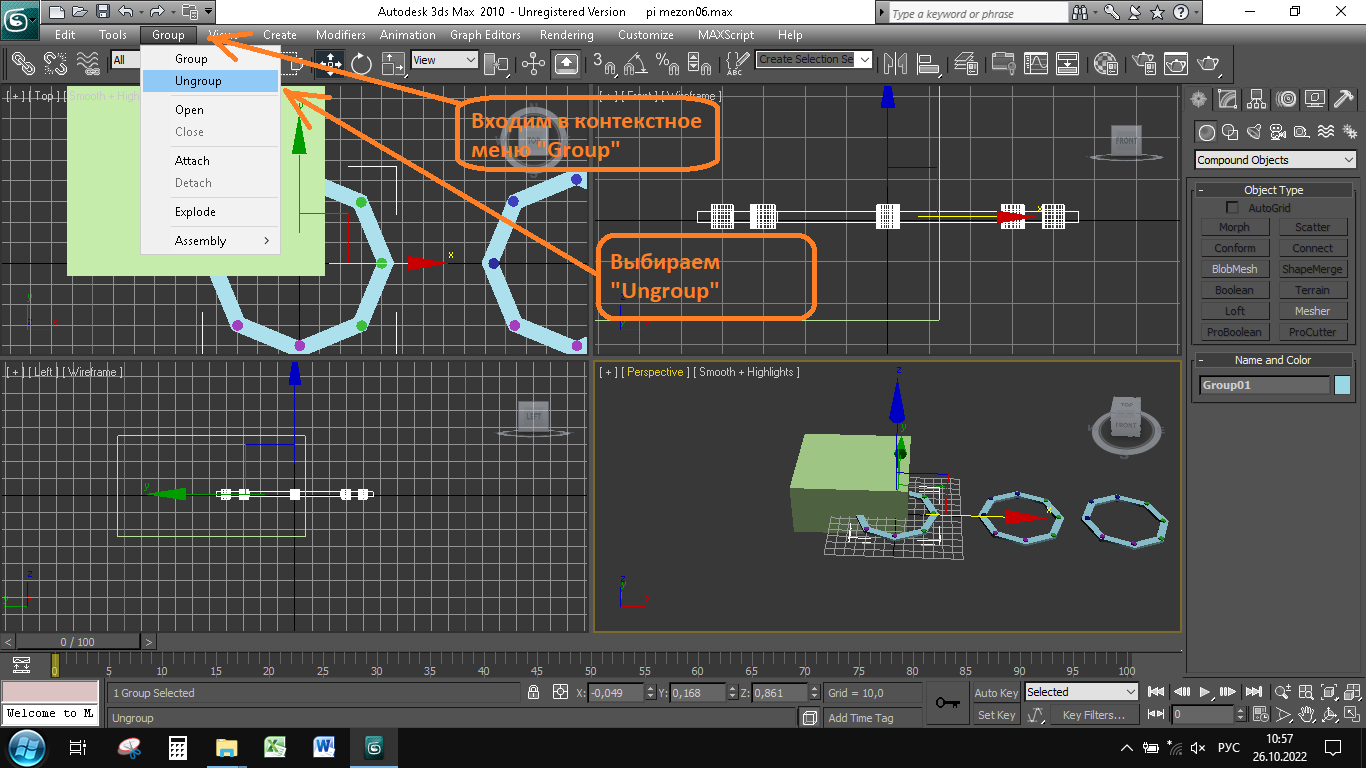
Task: Toggle Auto Key mode
Action: (996, 693)
